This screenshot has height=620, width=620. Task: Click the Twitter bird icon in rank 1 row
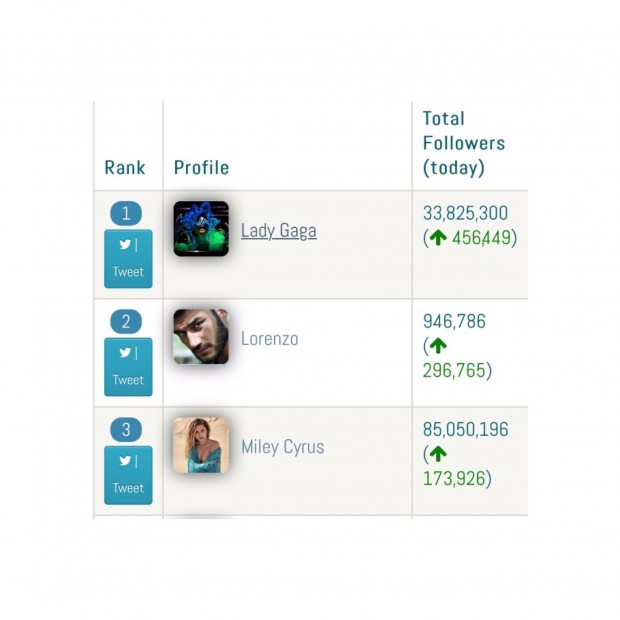124,245
